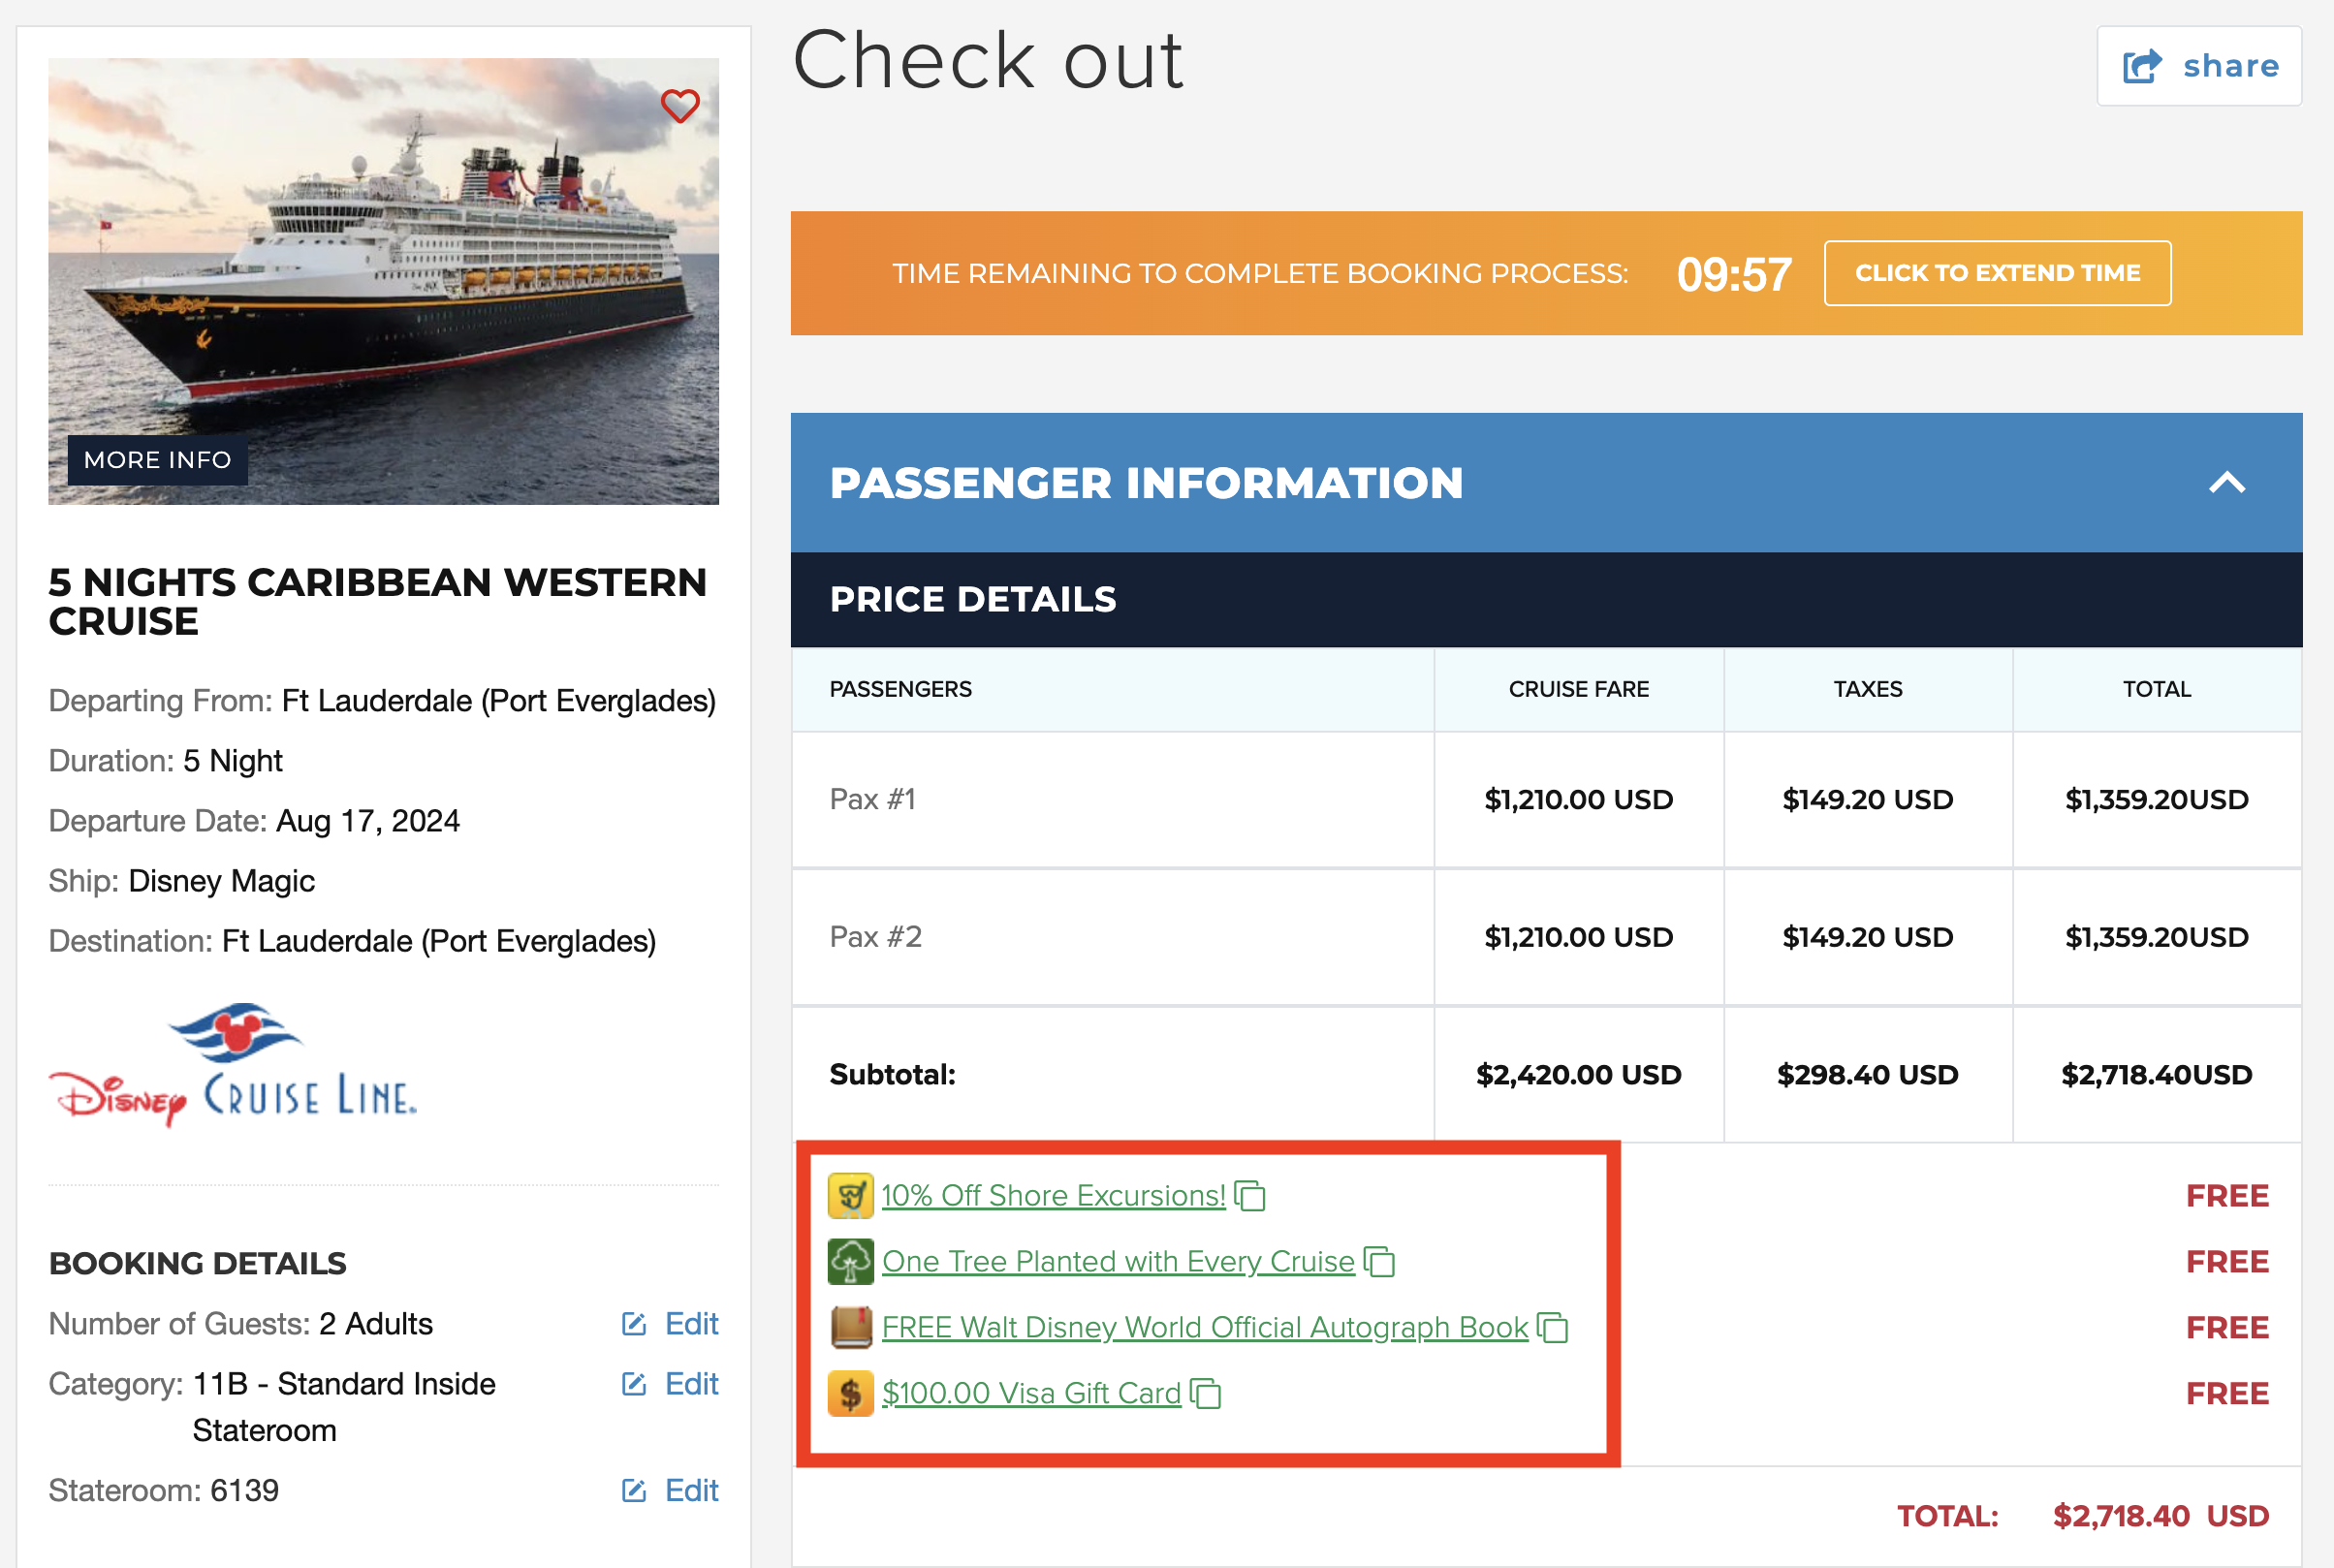Click edit pencil icon for Number of Guests
This screenshot has width=2334, height=1568.
pos(634,1324)
